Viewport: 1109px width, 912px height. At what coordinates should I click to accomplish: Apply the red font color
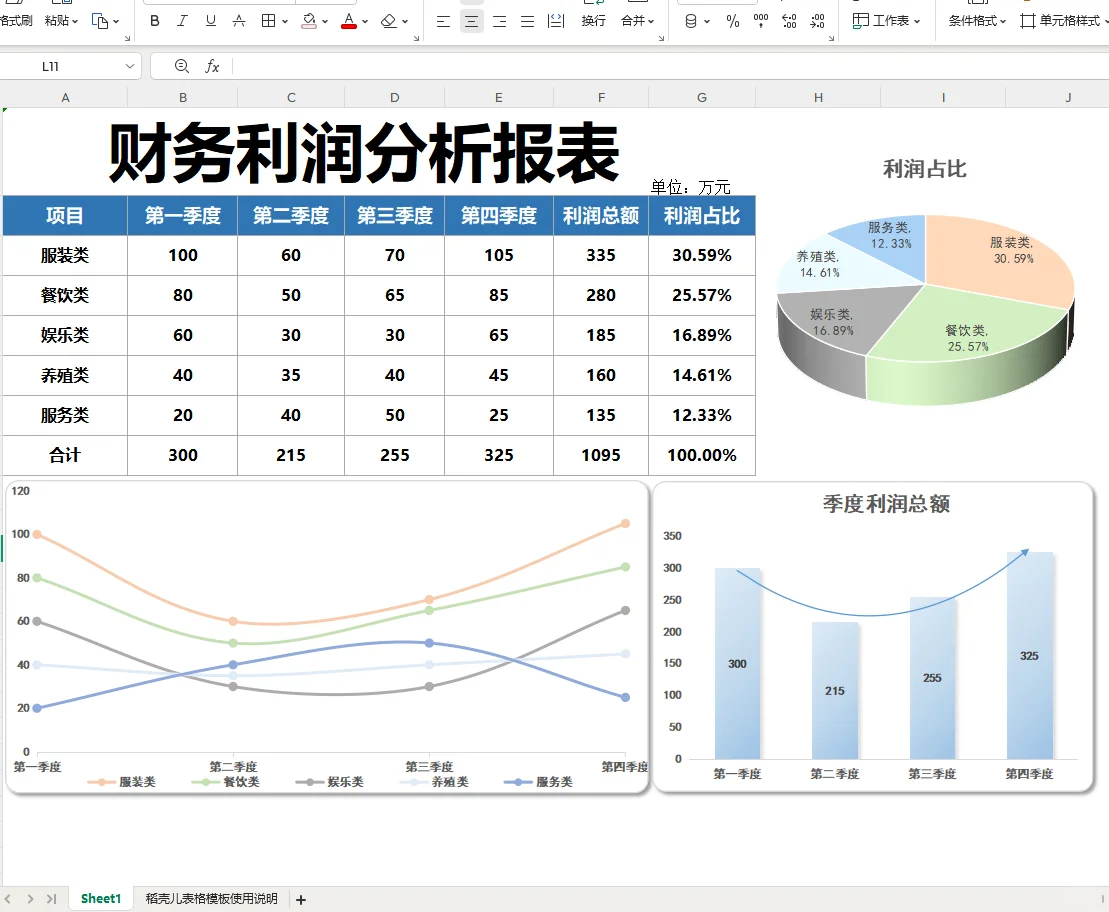[349, 21]
